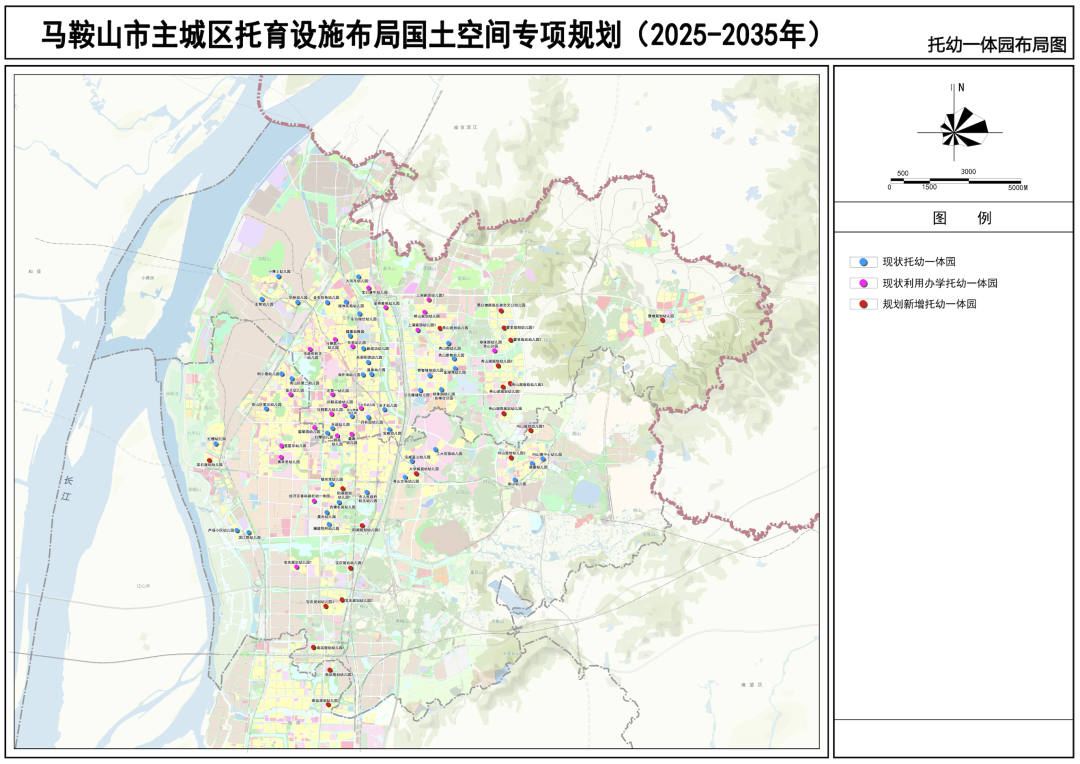
Task: Select legend label 规划新增托幼一体园
Action: tap(929, 304)
